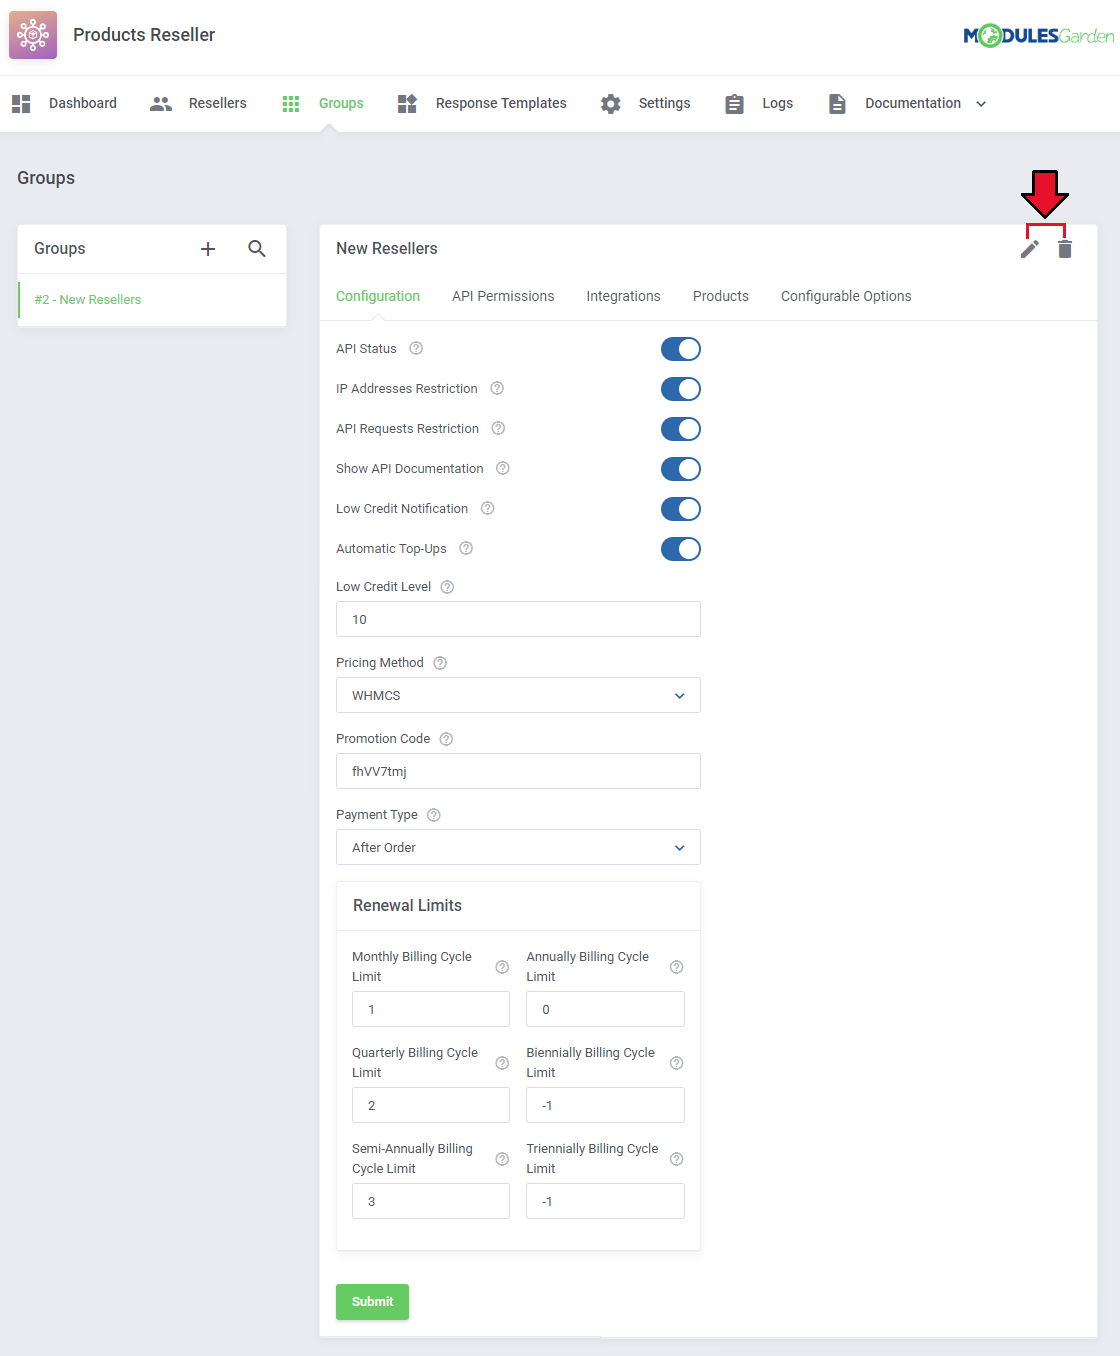Viewport: 1120px width, 1356px height.
Task: Click Semi-Annually Billing Cycle Limit field
Action: pos(431,1201)
